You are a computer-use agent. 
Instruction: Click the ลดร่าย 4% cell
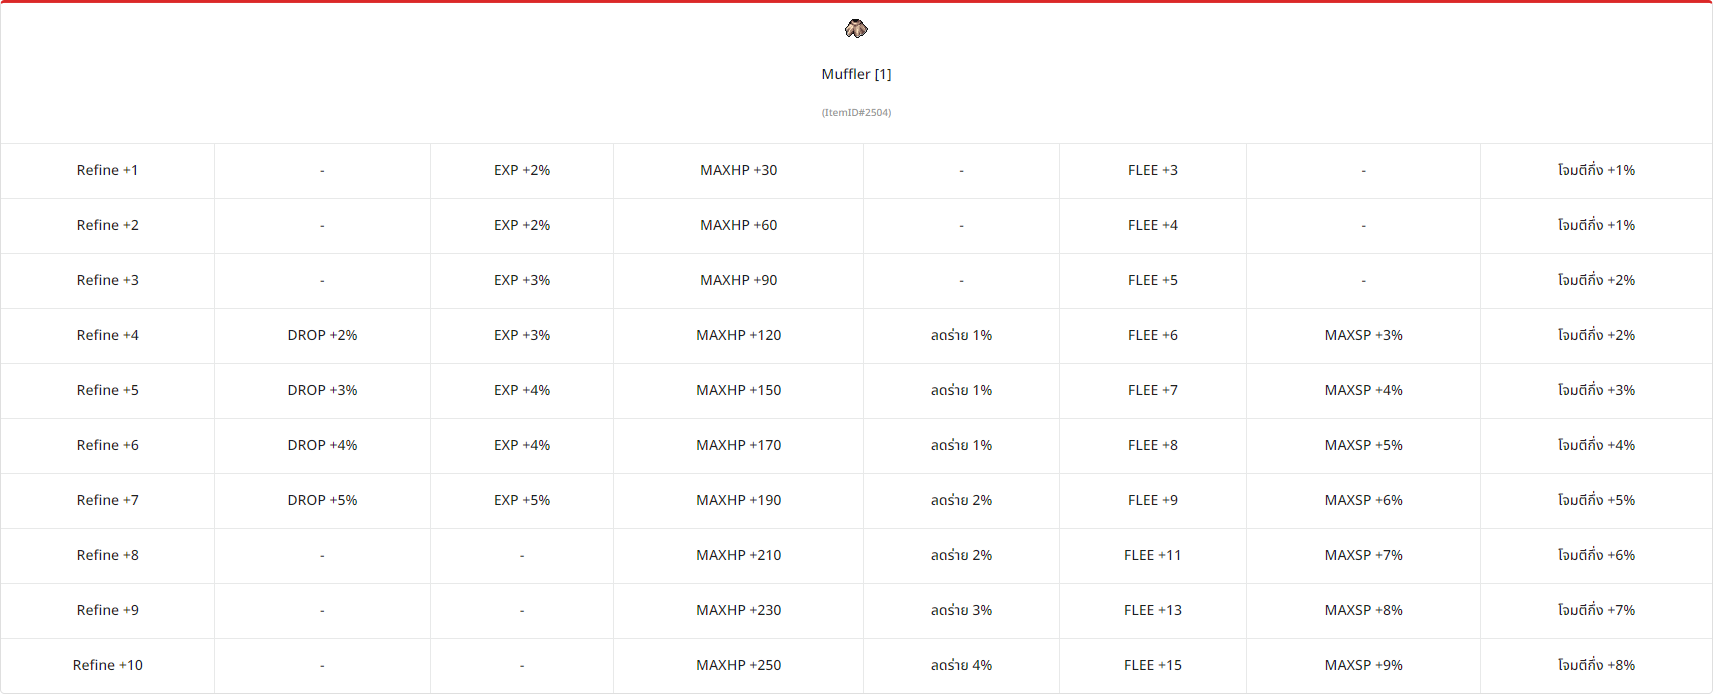[x=961, y=666]
